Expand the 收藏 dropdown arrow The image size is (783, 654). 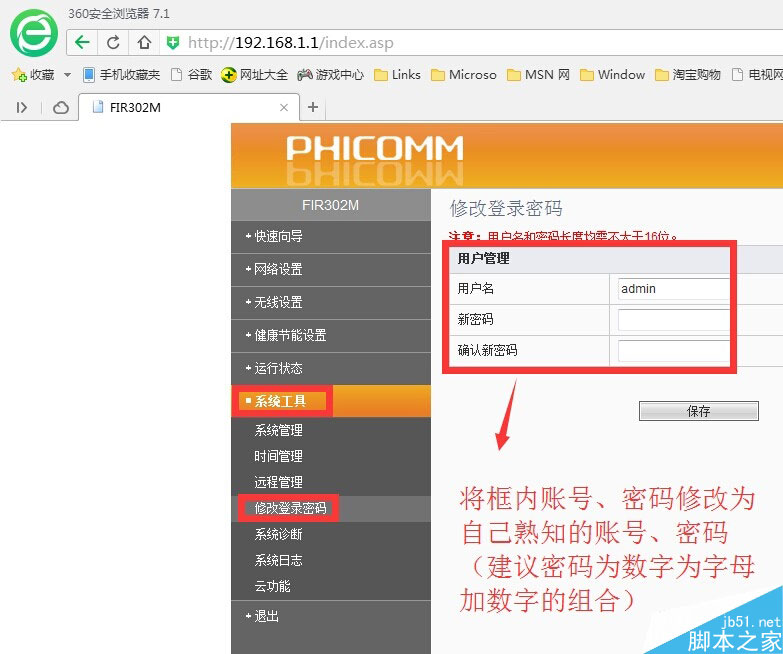(67, 75)
